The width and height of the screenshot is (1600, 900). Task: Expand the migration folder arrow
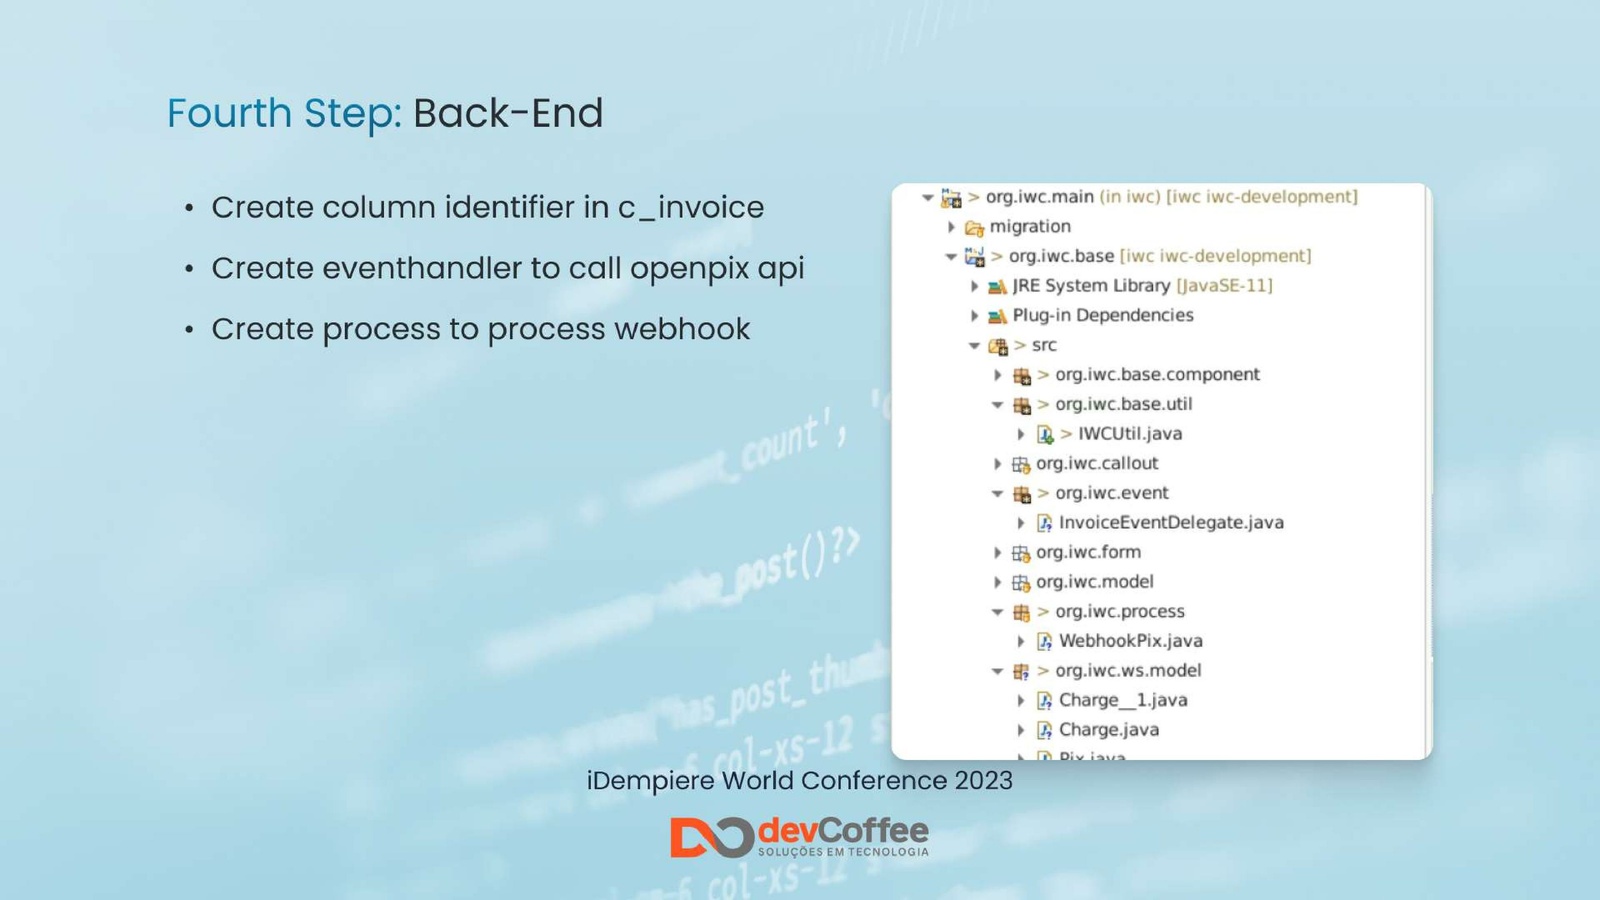[951, 227]
